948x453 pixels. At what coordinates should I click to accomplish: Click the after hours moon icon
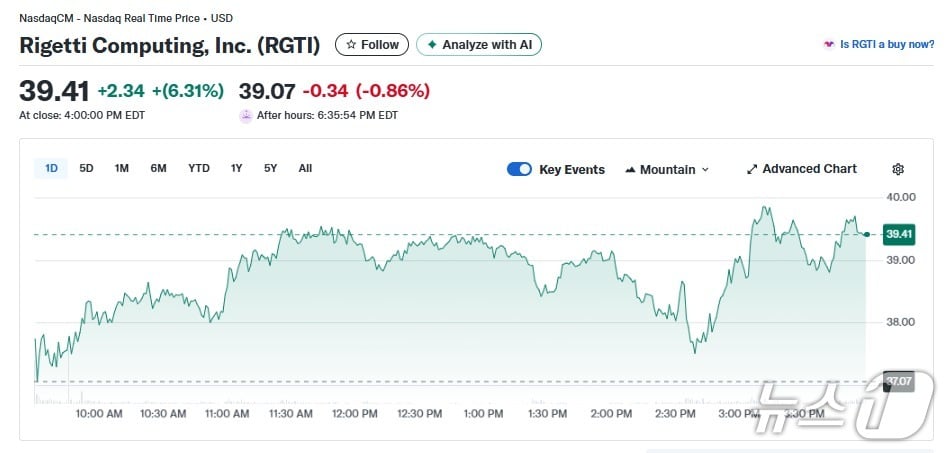coord(246,116)
